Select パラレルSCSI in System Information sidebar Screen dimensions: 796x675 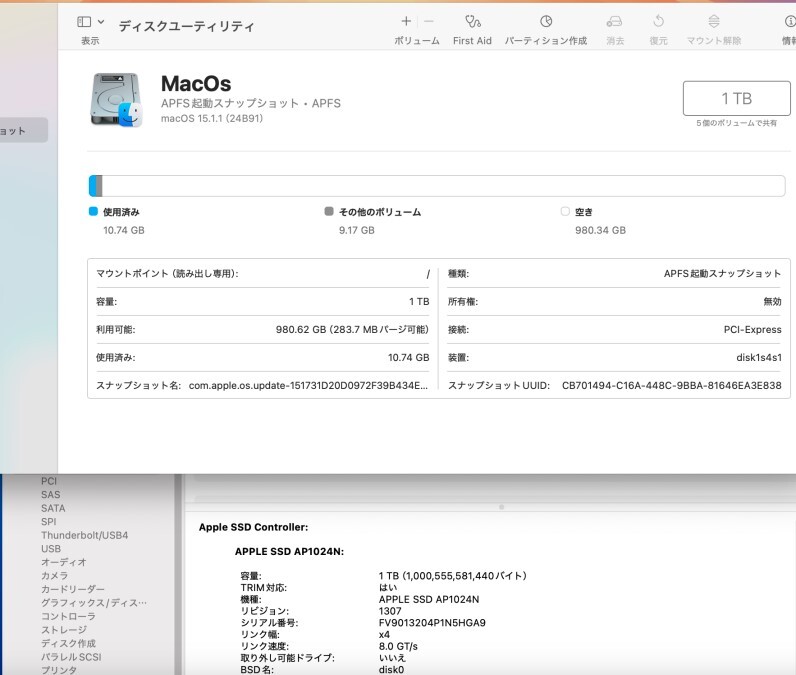click(71, 657)
